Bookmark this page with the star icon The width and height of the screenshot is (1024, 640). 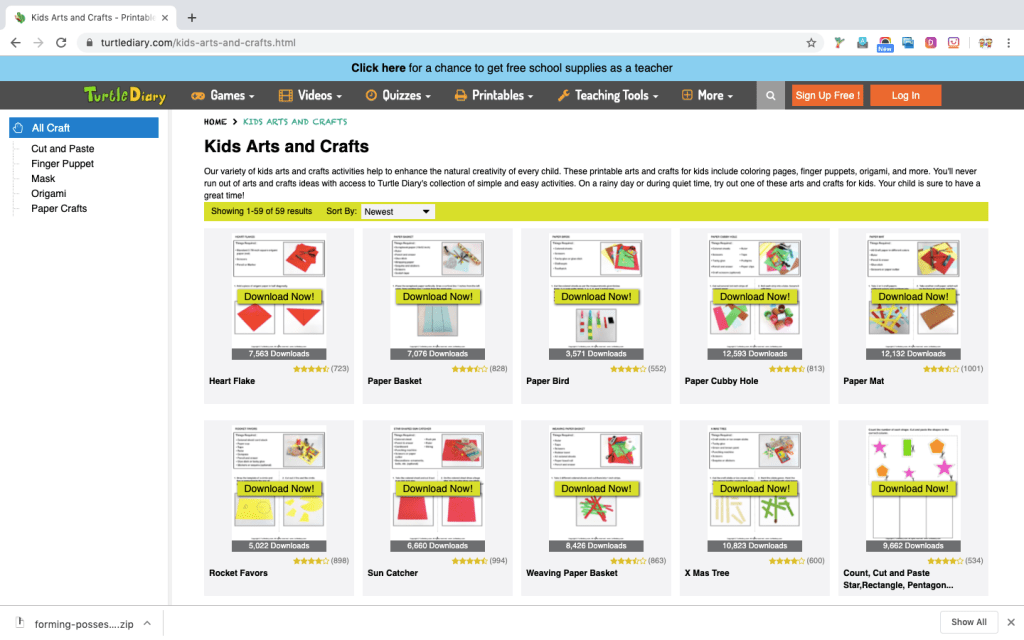click(x=811, y=43)
